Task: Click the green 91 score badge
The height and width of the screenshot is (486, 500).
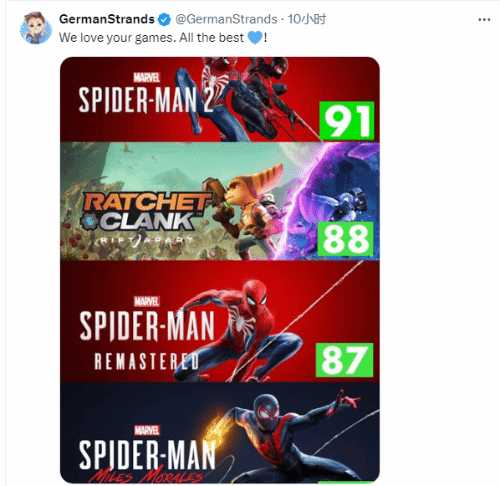Action: tap(347, 121)
